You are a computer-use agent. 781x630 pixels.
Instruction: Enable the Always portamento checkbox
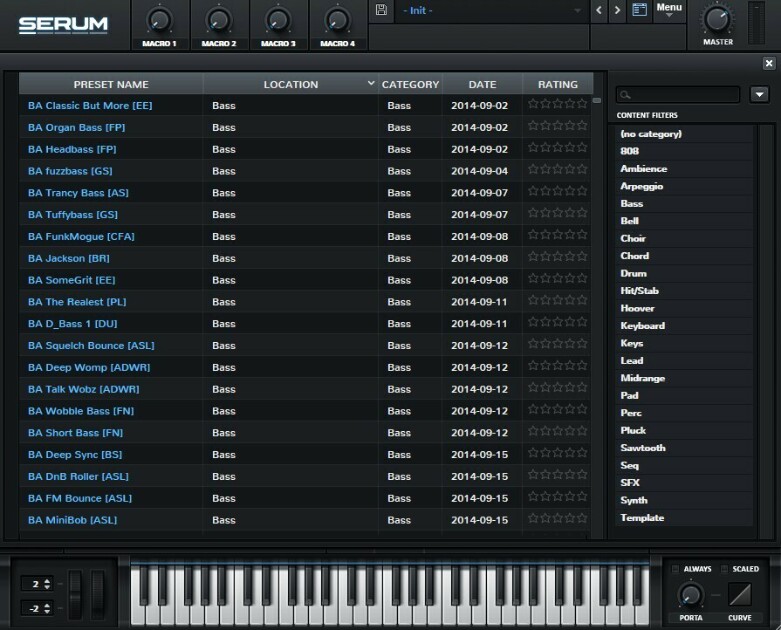tap(675, 569)
